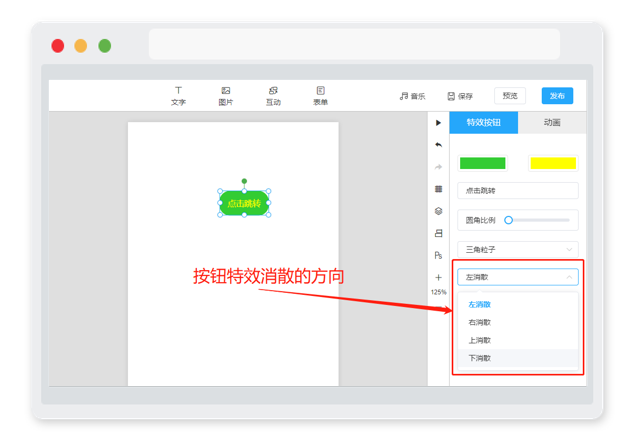Select the green 点击跳转 button on canvas

click(x=244, y=203)
